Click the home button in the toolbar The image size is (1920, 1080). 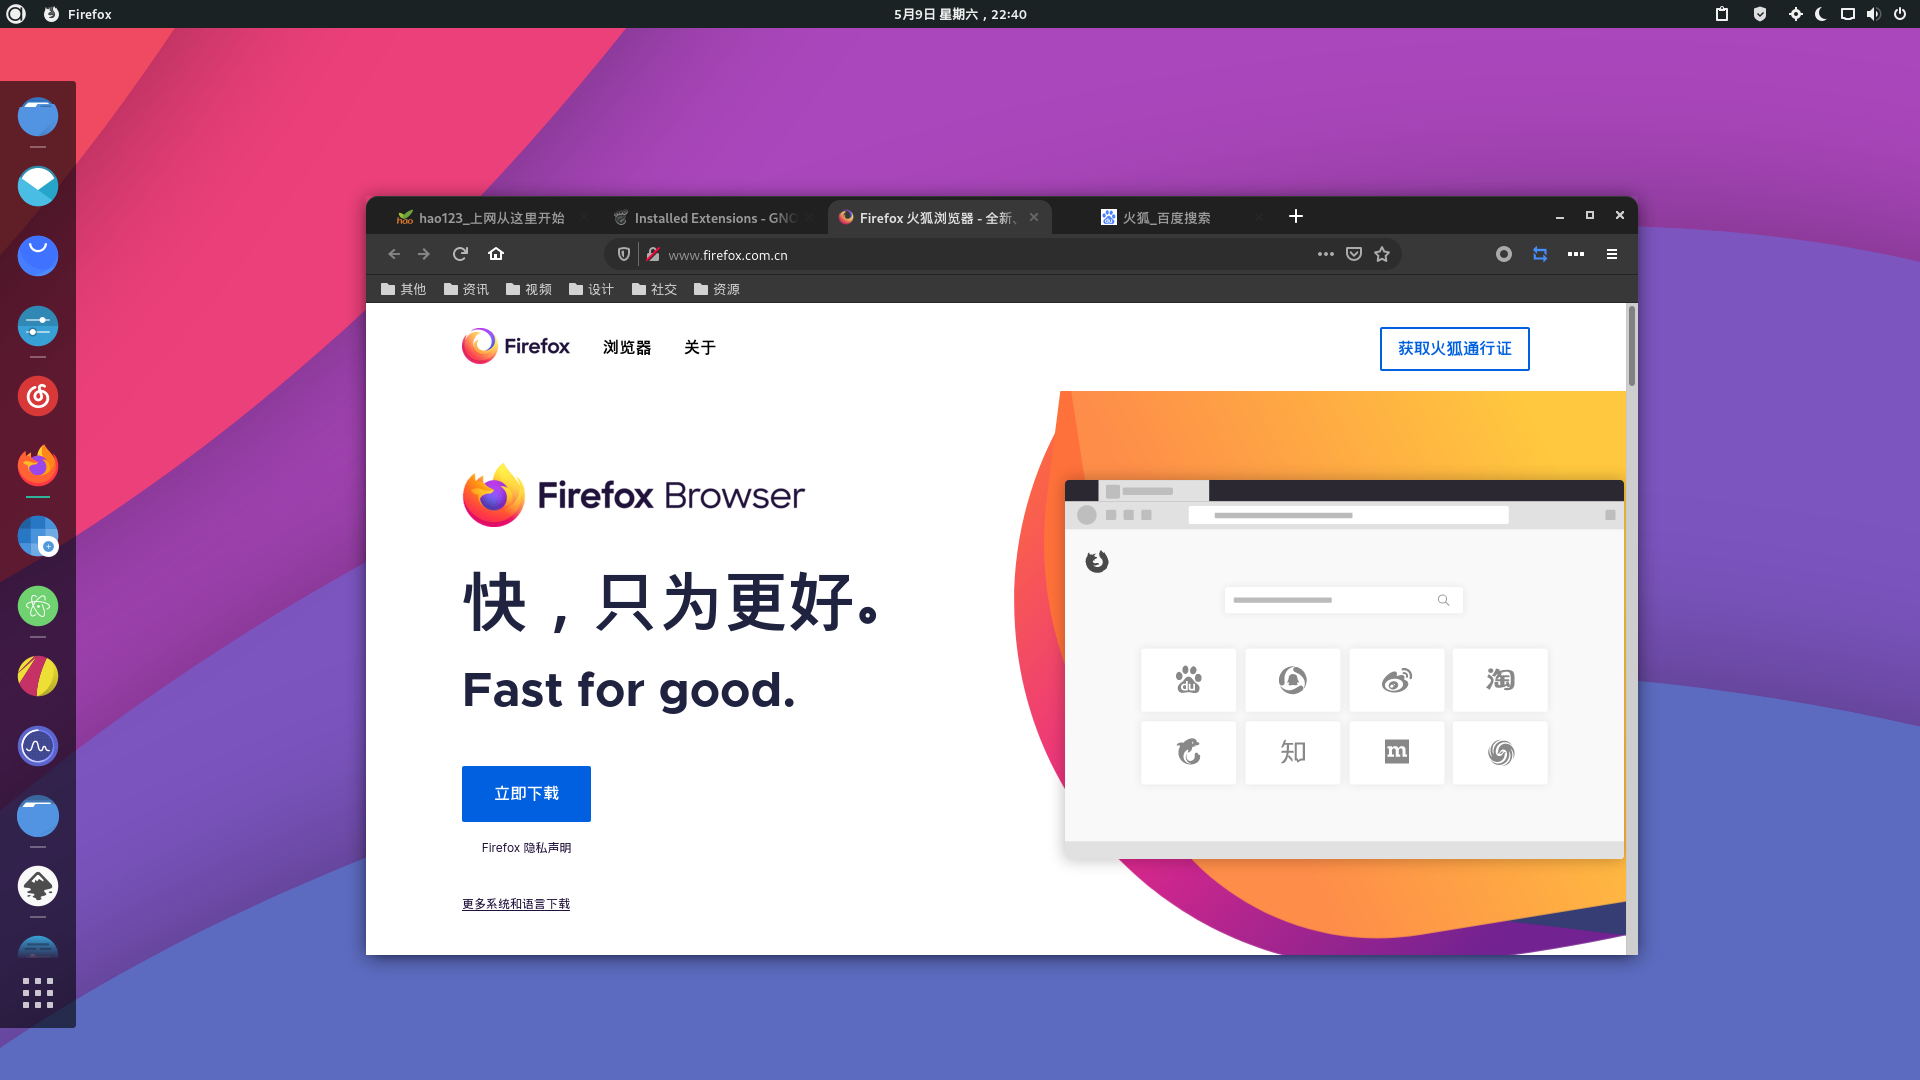pyautogui.click(x=496, y=254)
